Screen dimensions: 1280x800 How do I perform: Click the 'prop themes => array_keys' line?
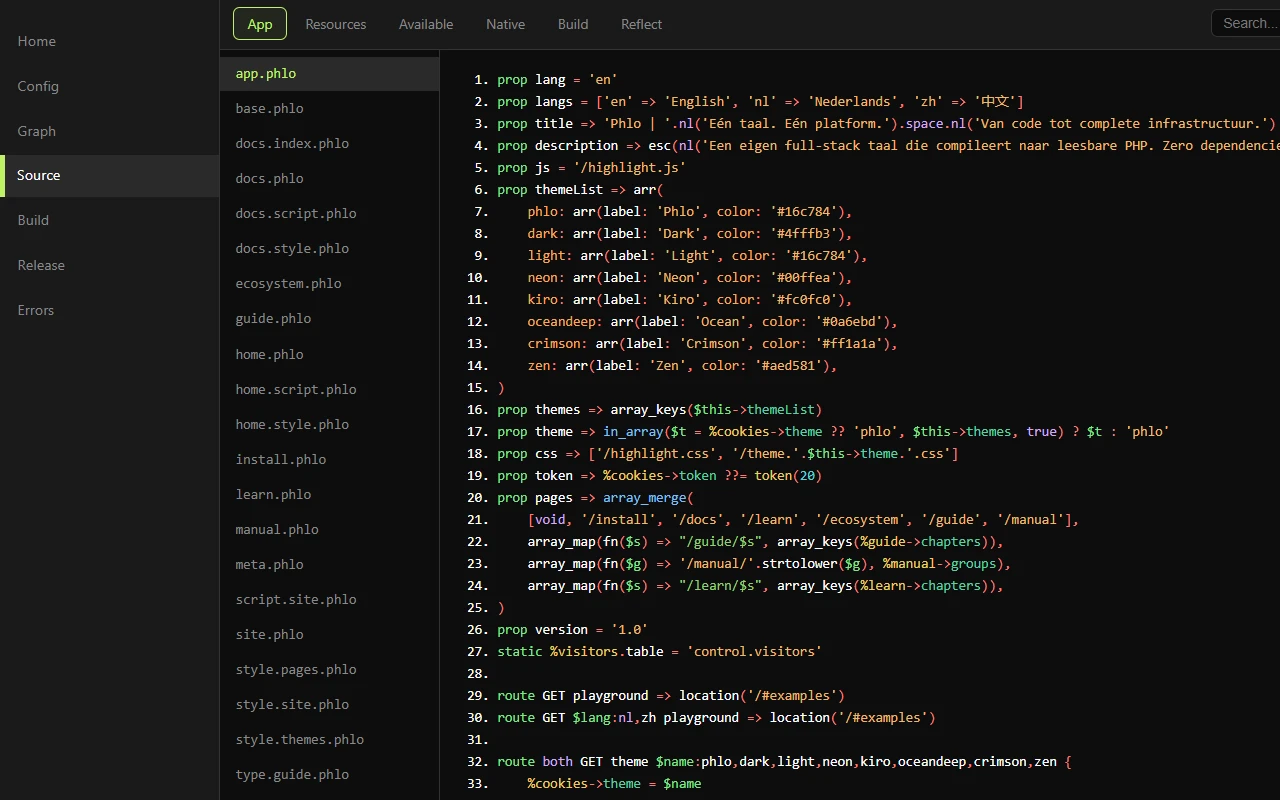[659, 410]
